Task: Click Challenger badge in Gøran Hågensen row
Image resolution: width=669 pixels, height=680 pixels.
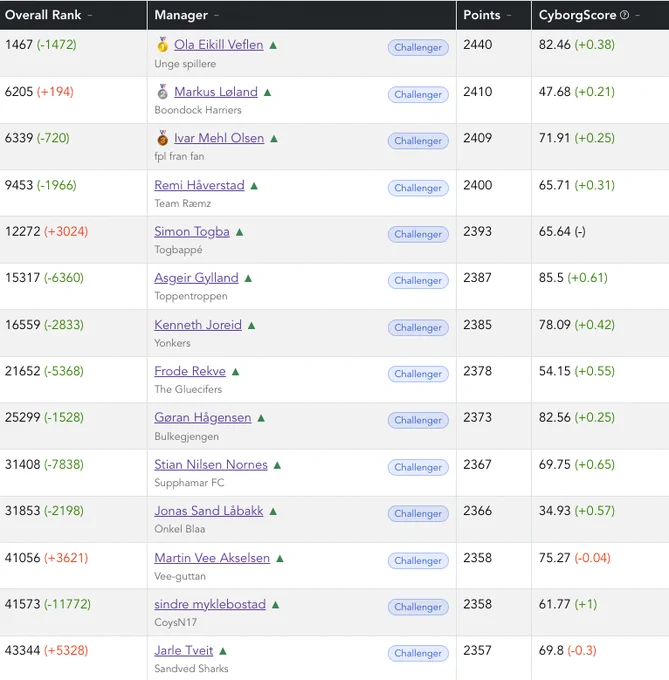Action: coord(418,420)
